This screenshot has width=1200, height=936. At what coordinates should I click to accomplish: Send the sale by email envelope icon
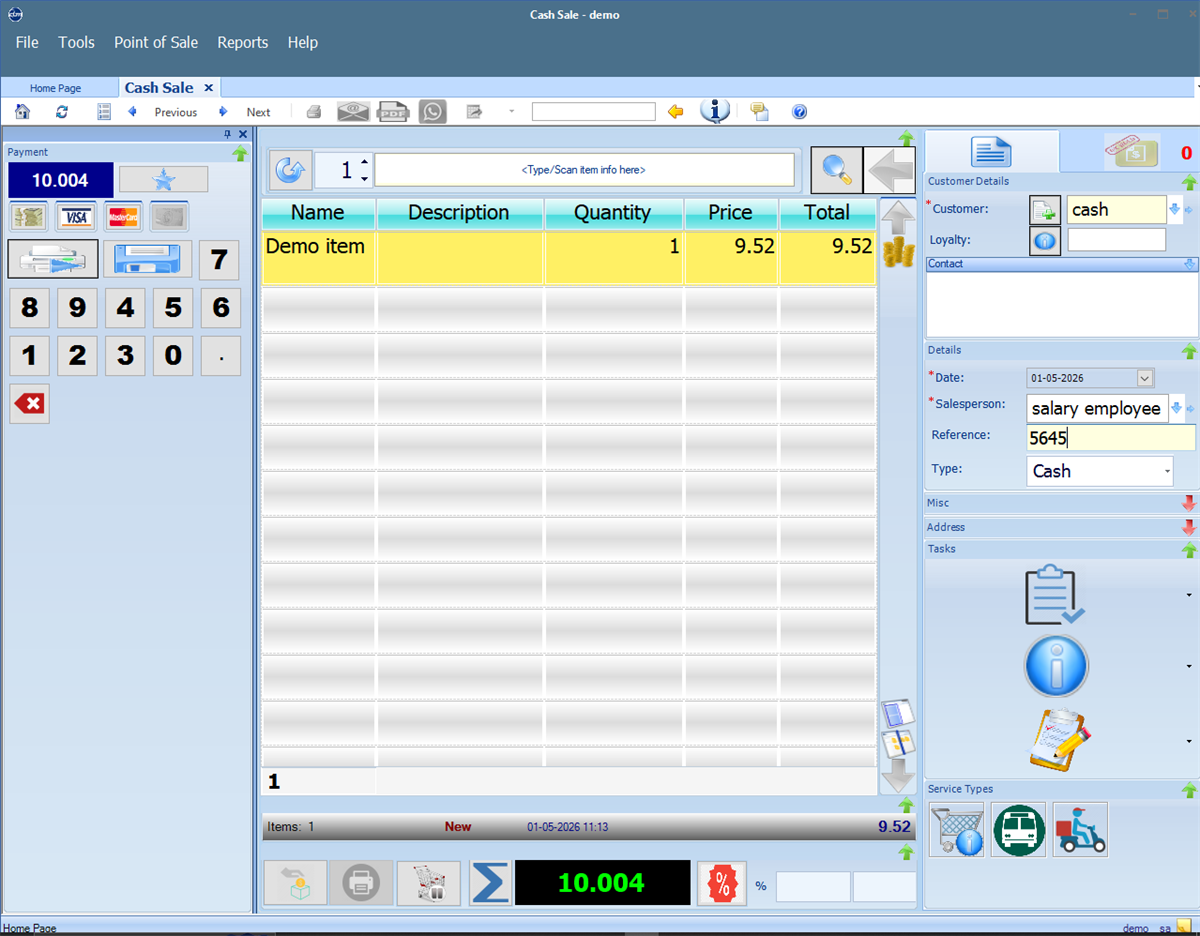(x=353, y=112)
